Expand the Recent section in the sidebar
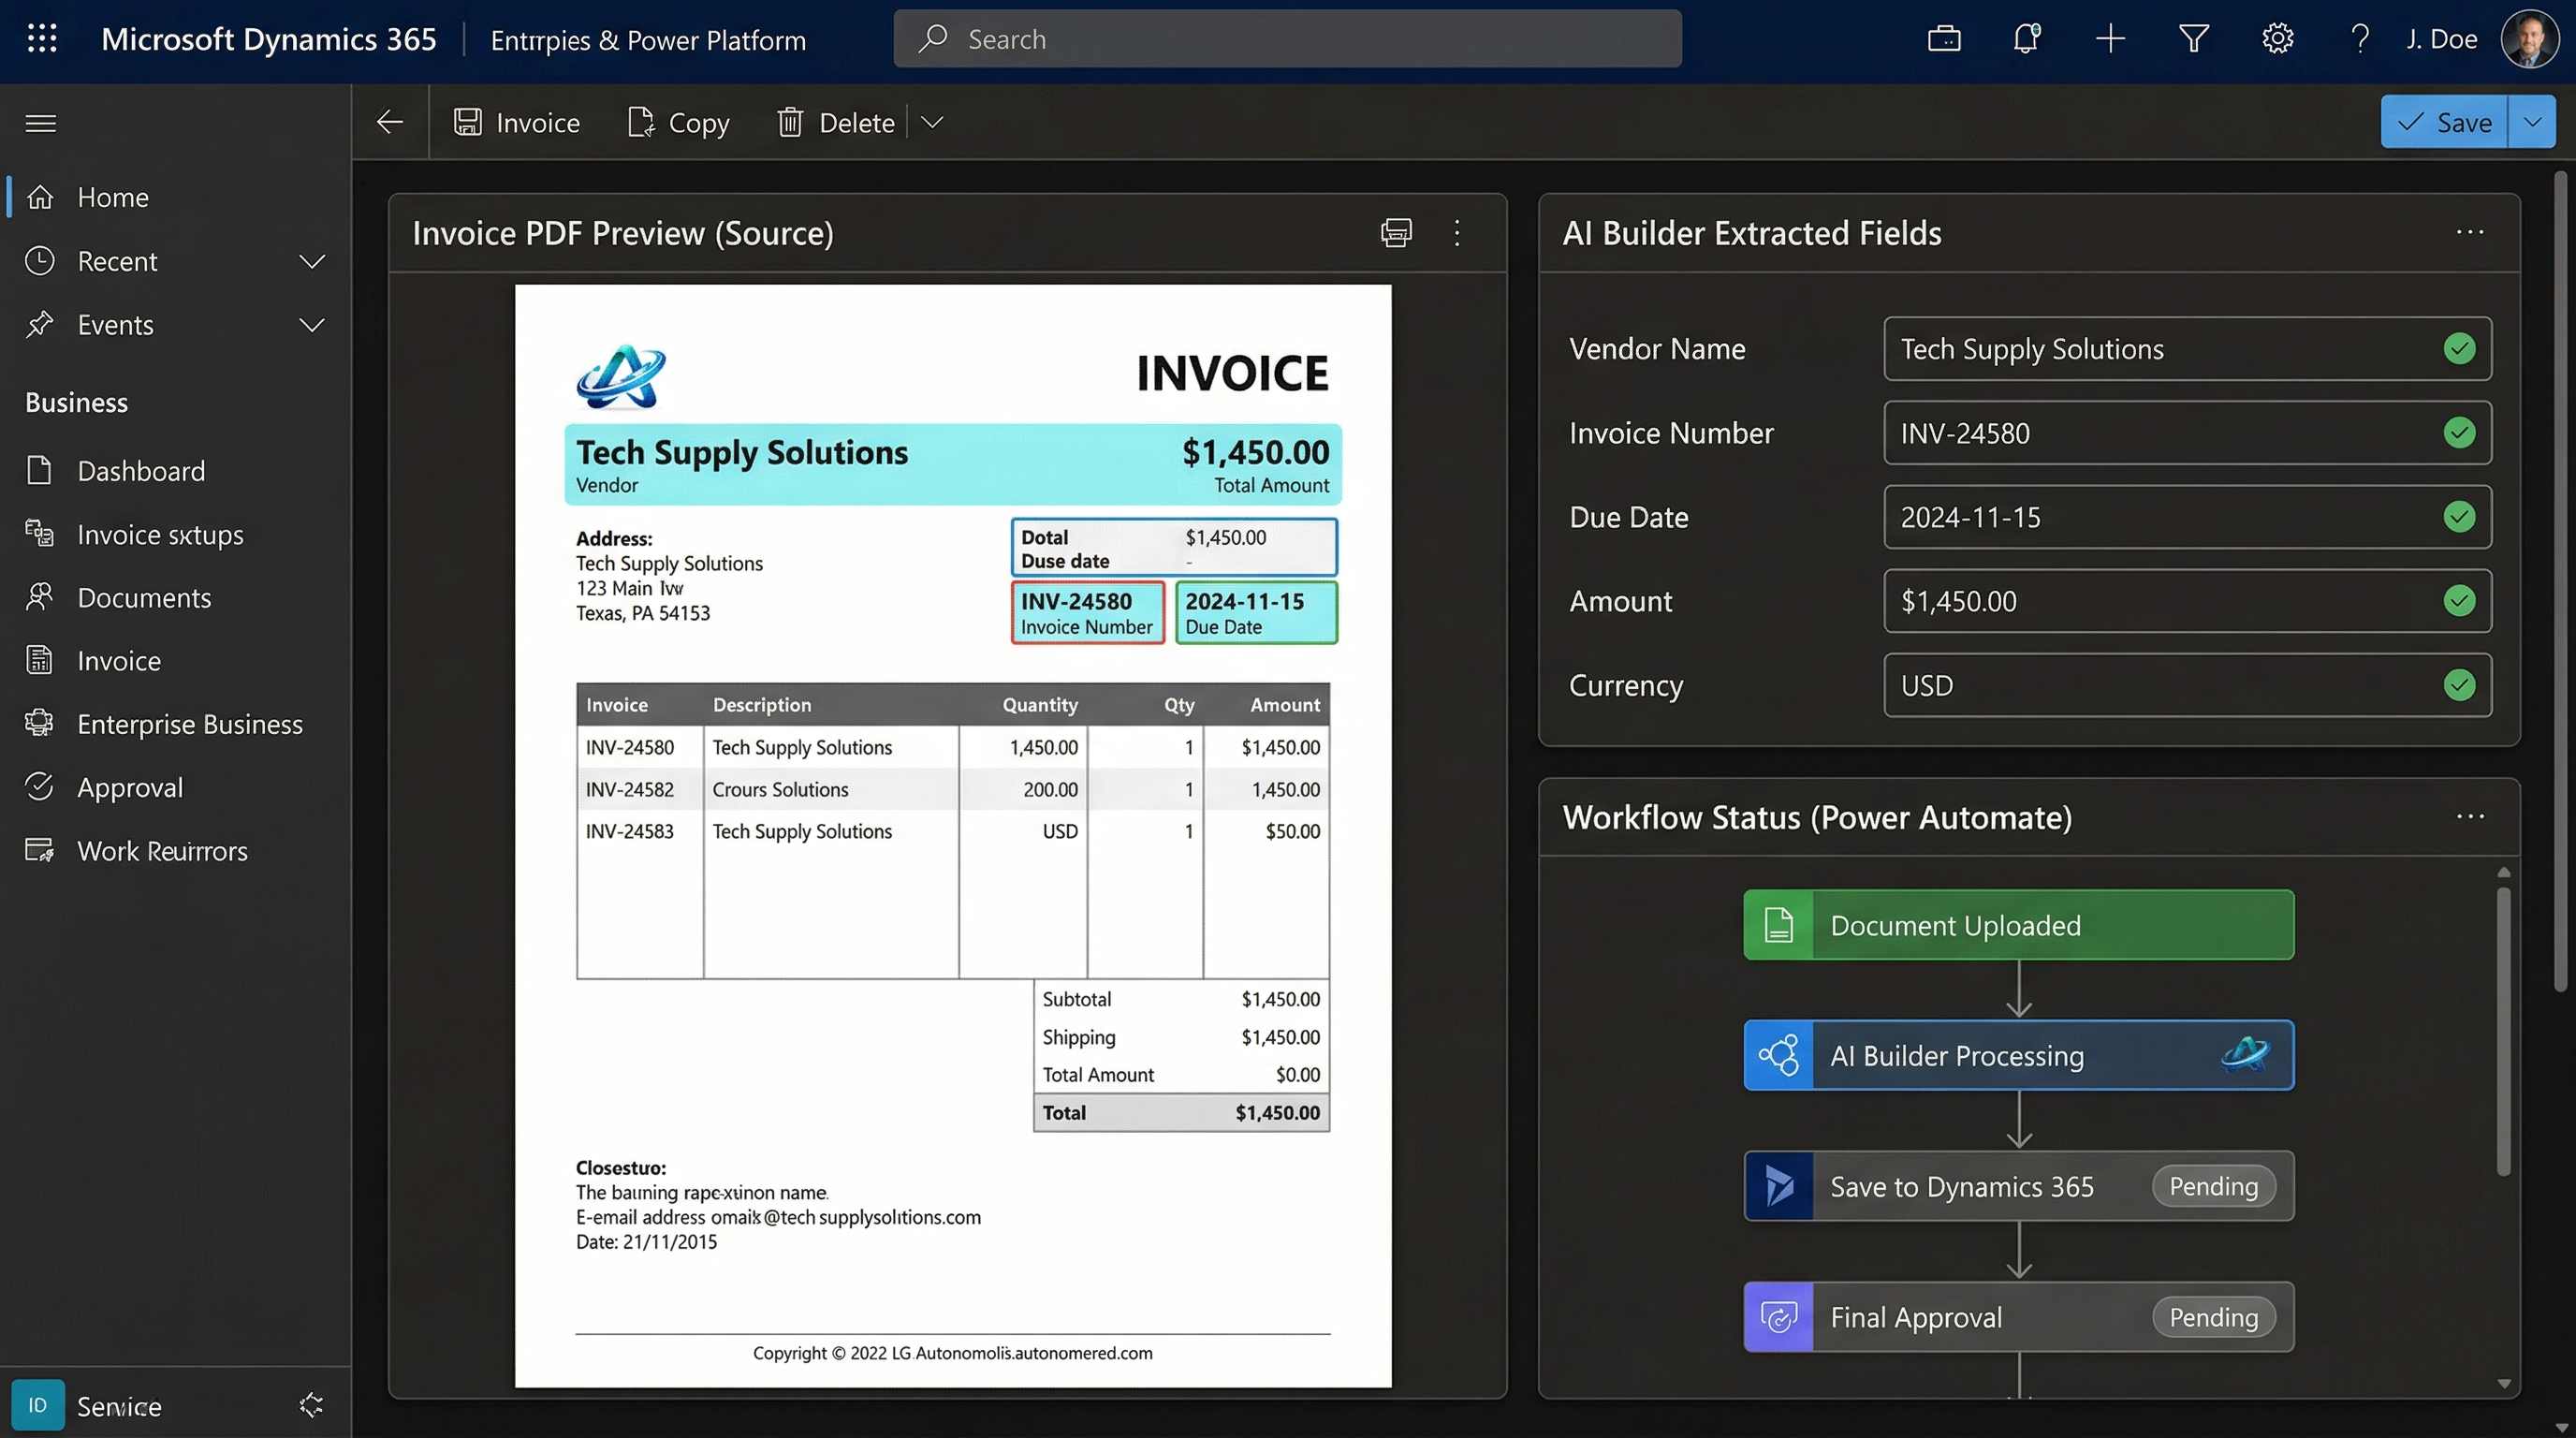 tap(311, 261)
